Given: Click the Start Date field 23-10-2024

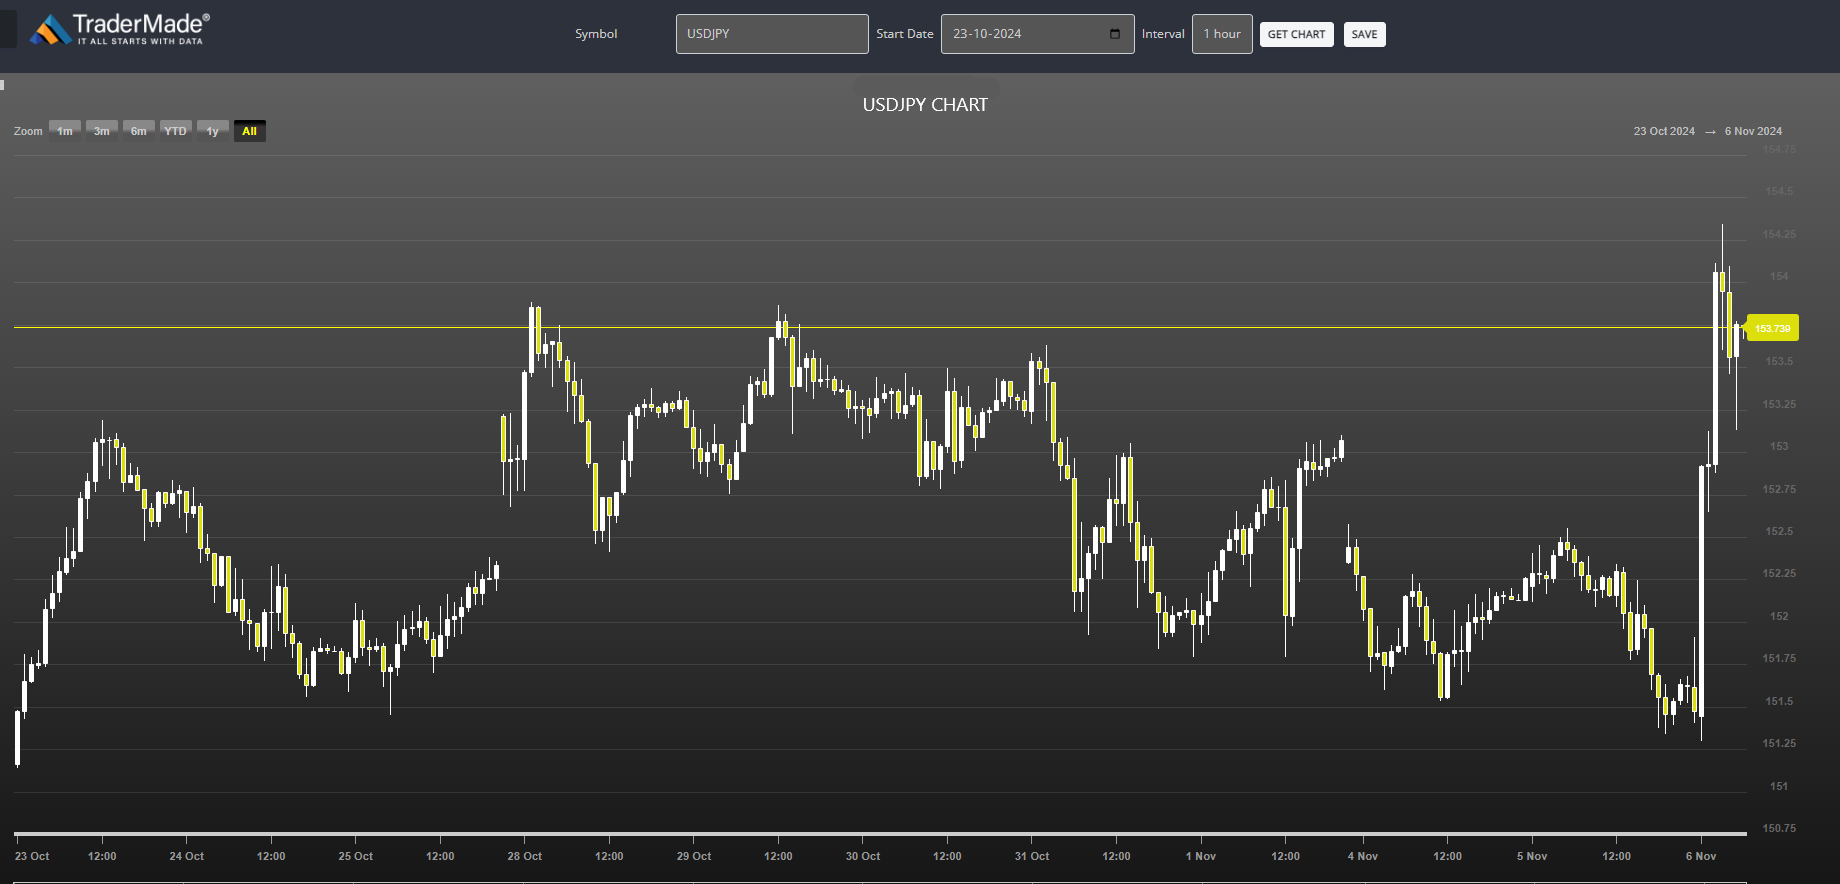Looking at the screenshot, I should pyautogui.click(x=1037, y=34).
